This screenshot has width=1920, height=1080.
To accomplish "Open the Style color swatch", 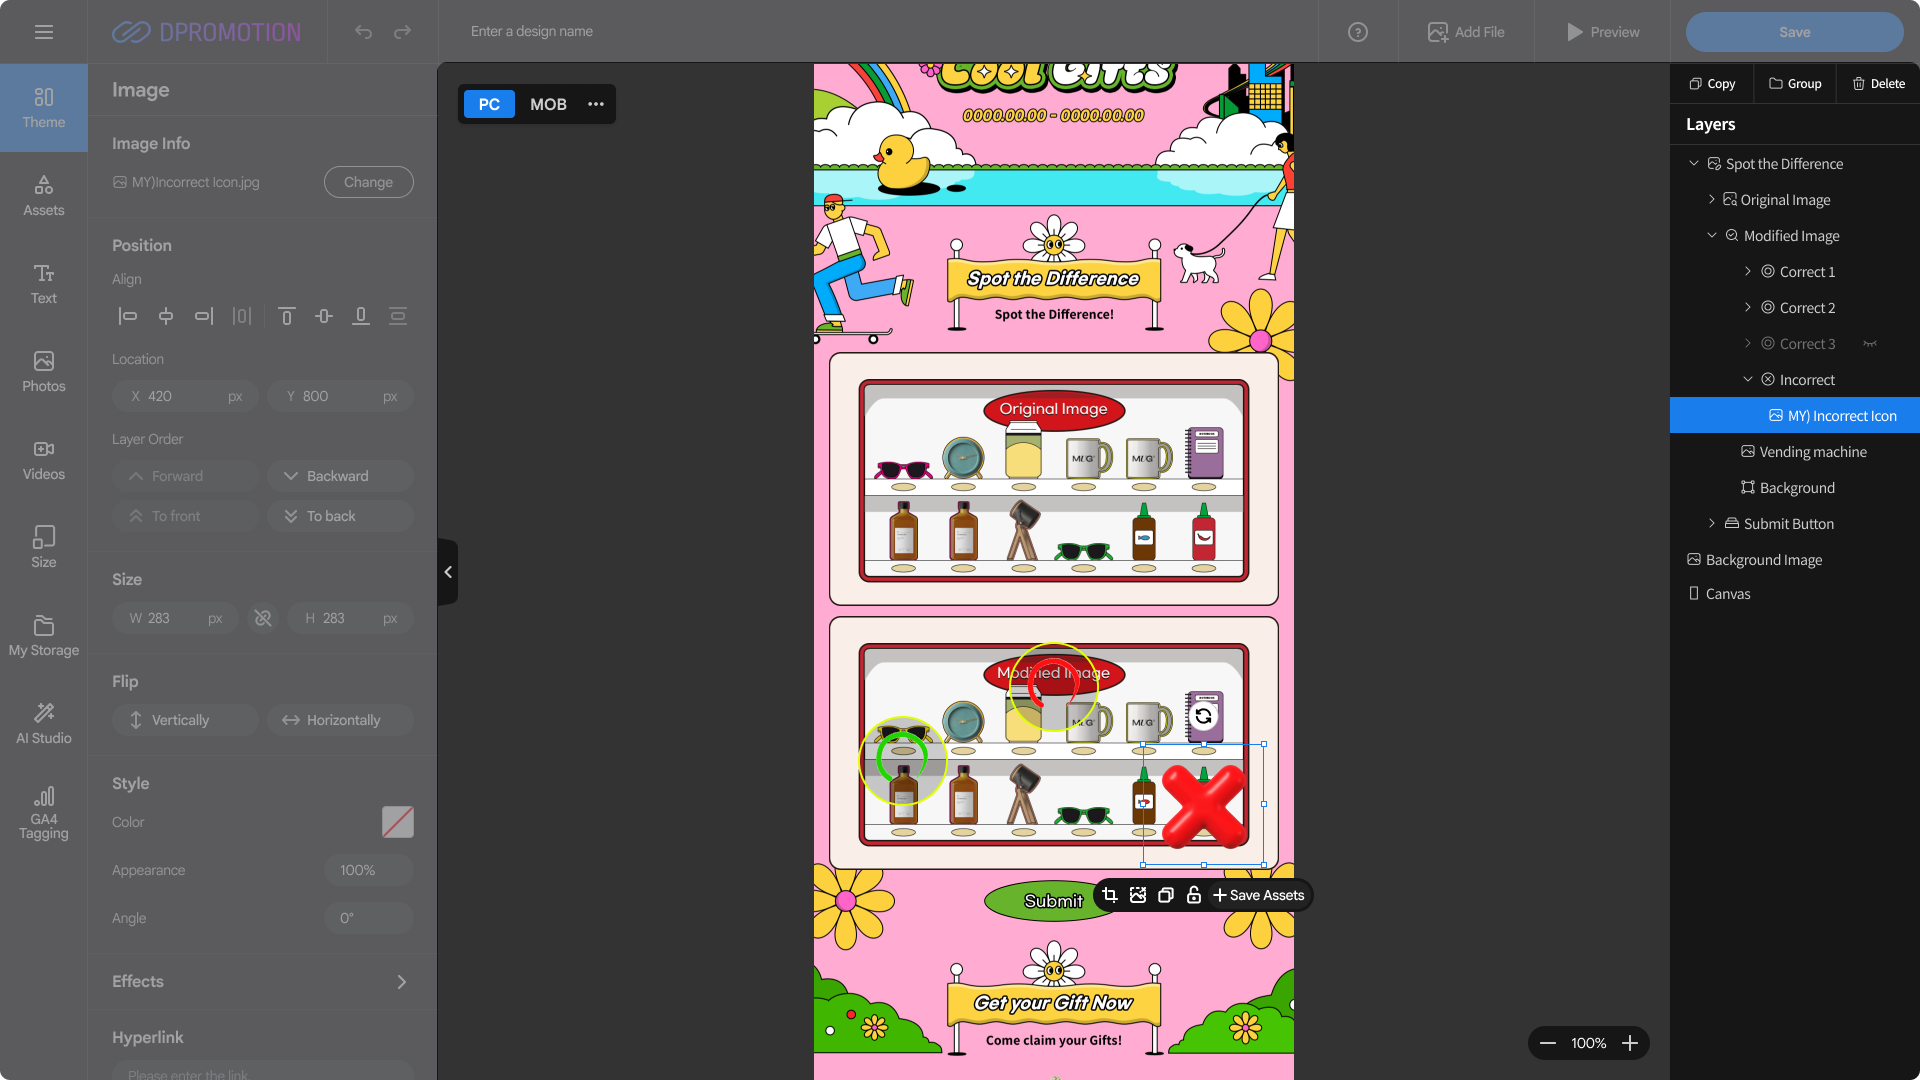I will 397,822.
